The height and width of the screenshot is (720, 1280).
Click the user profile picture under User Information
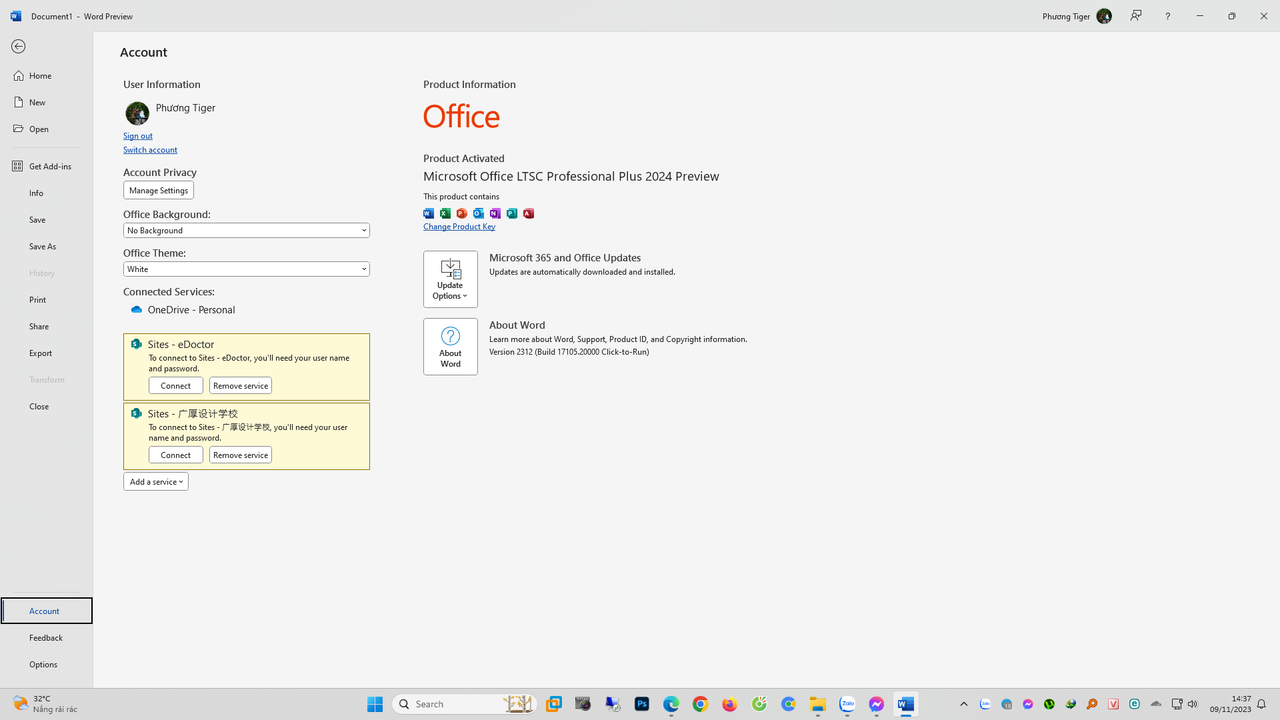[x=137, y=113]
